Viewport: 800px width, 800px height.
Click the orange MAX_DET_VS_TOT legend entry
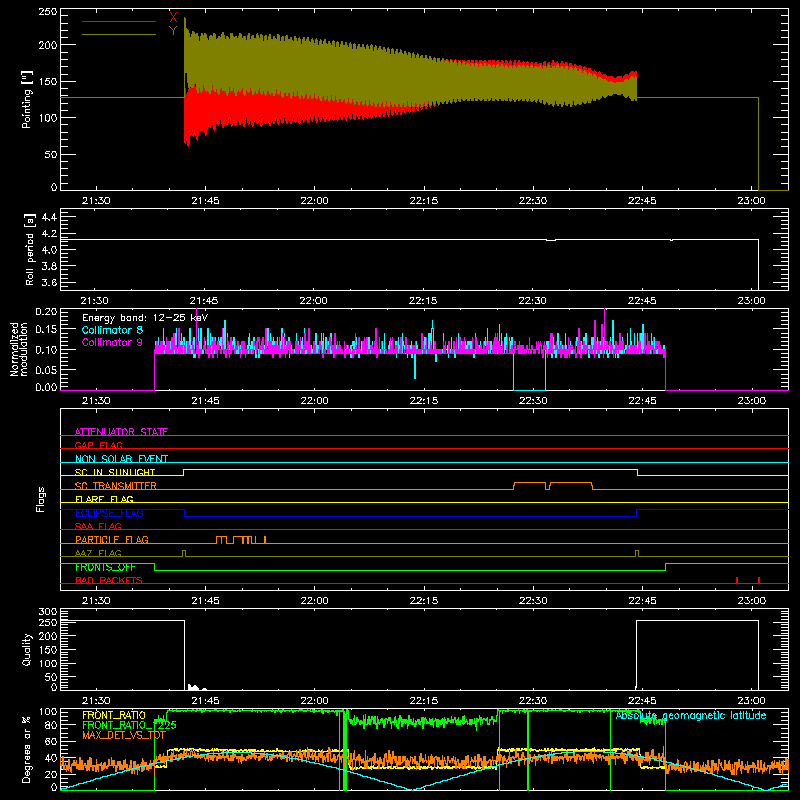pos(123,735)
